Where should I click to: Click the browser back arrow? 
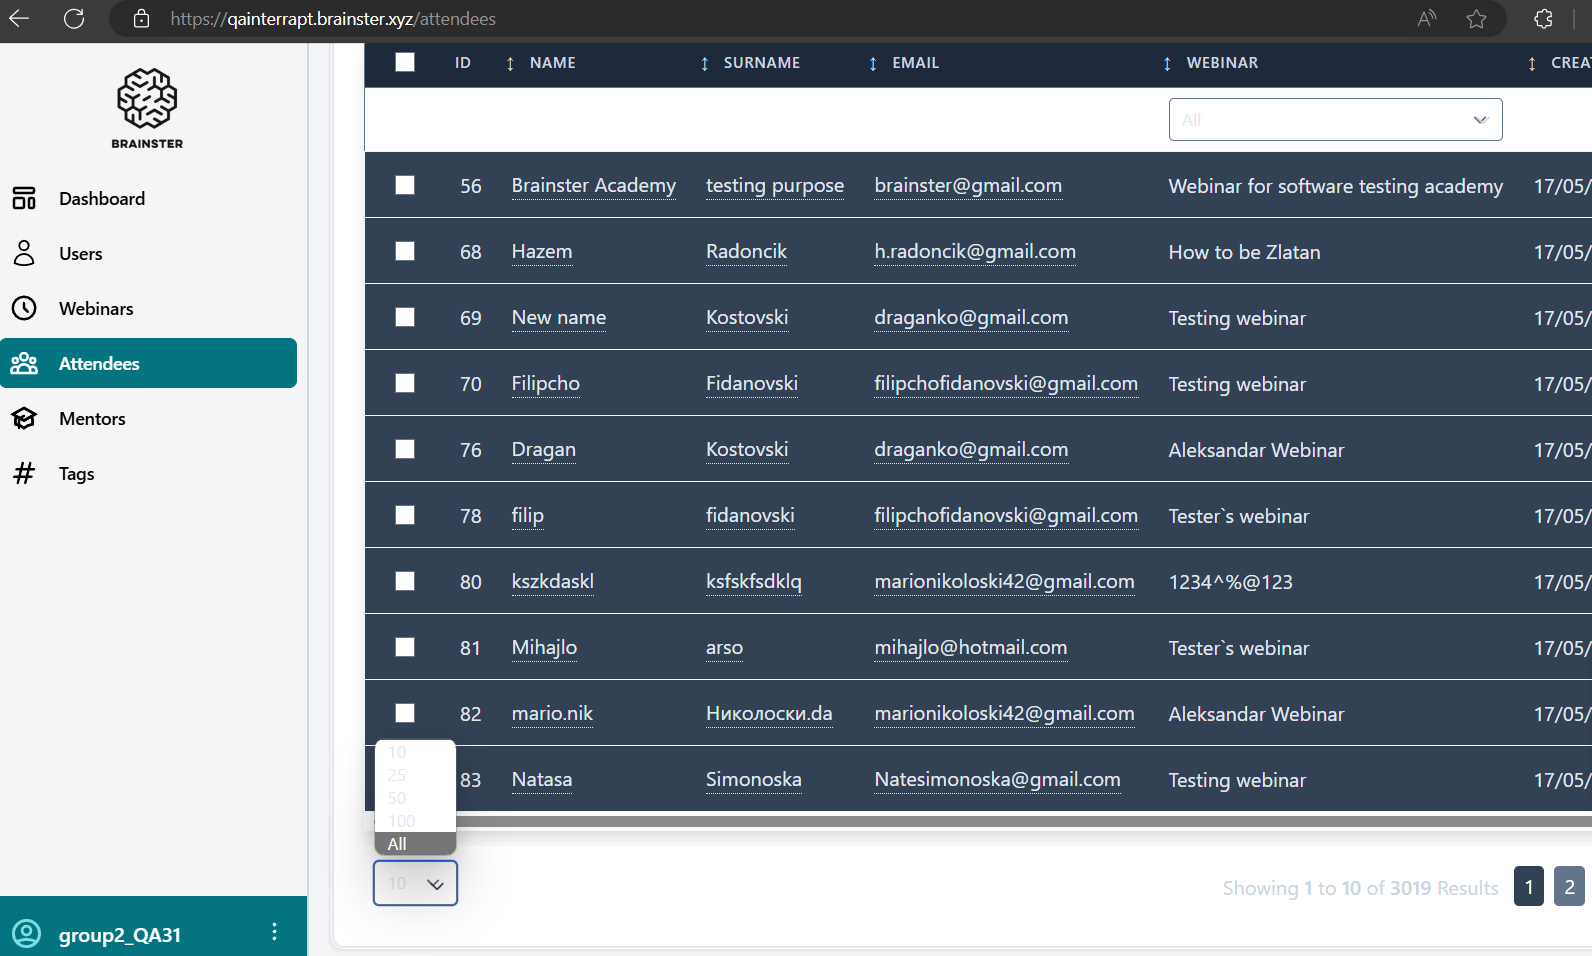[19, 19]
